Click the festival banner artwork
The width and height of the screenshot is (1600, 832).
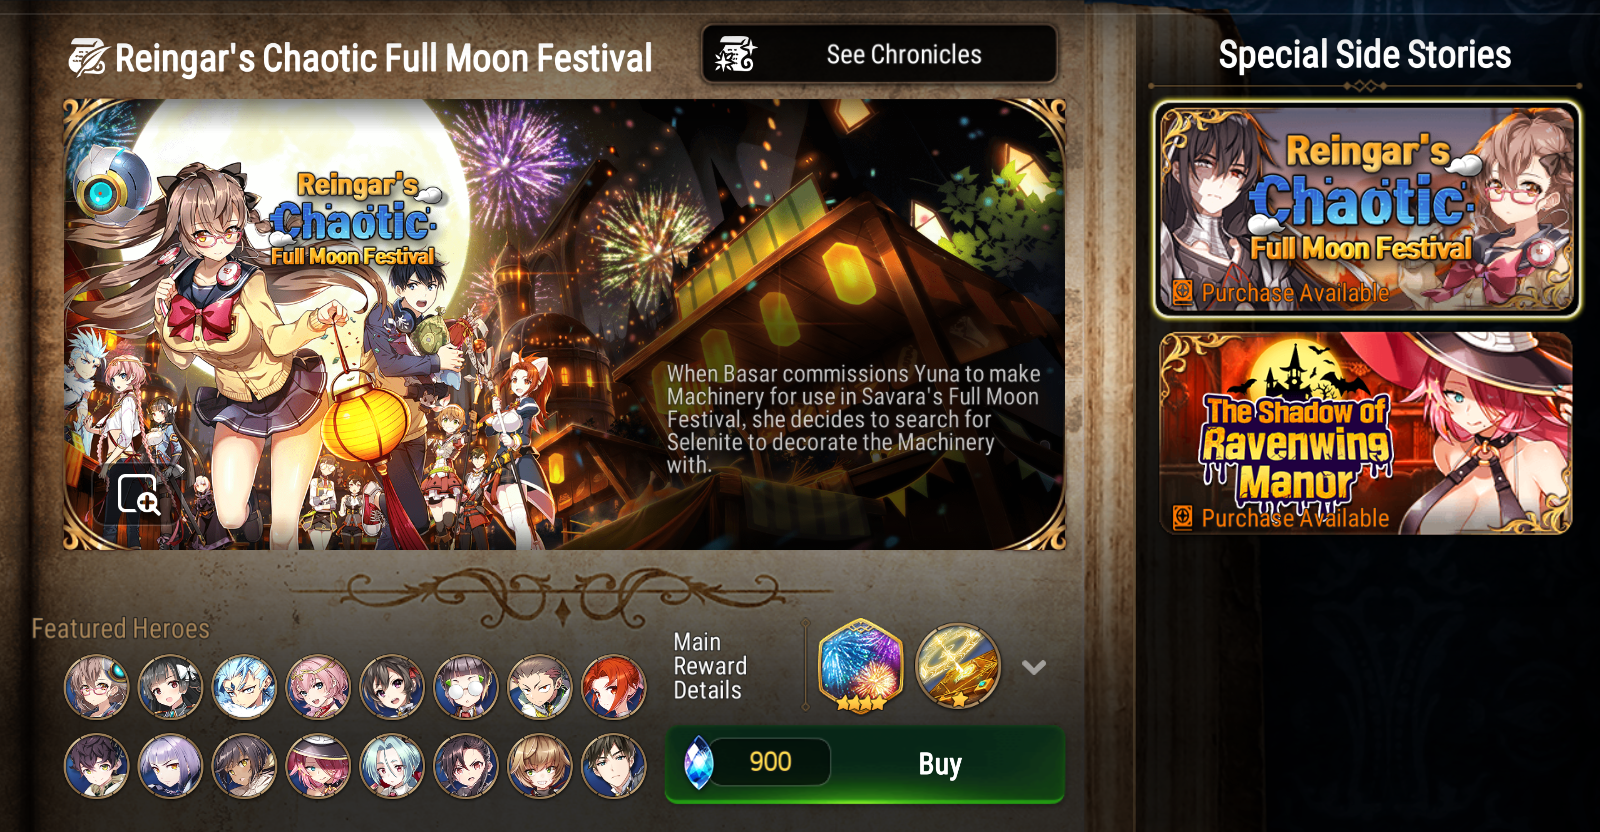[564, 324]
